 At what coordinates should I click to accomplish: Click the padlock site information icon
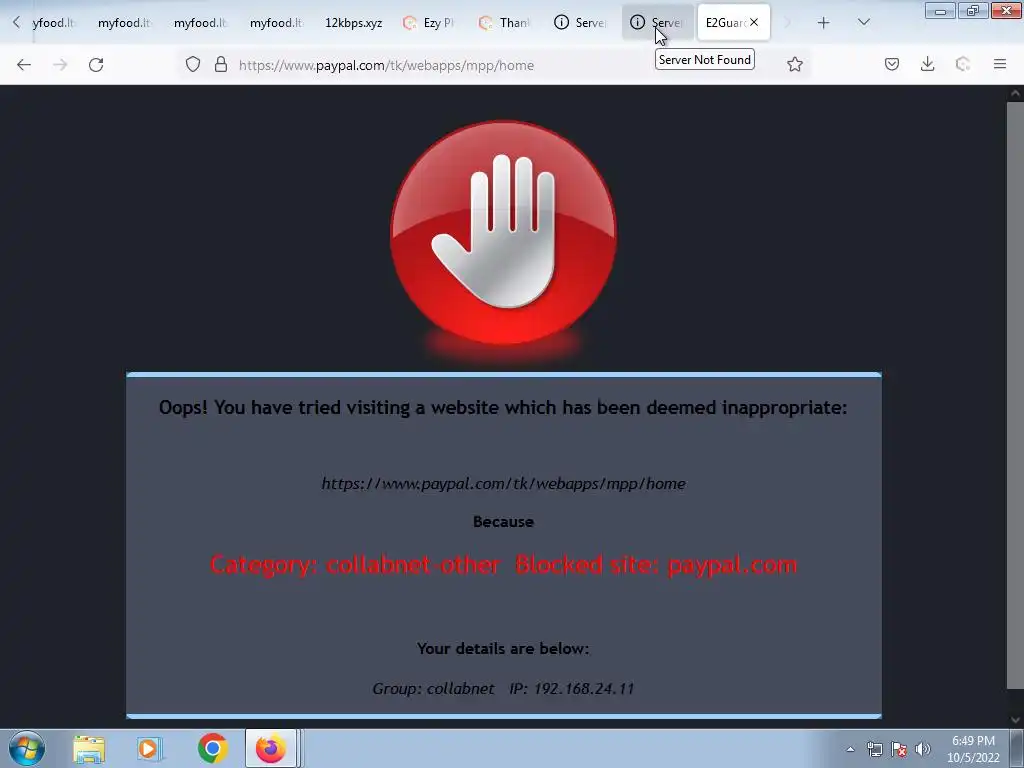pyautogui.click(x=221, y=65)
